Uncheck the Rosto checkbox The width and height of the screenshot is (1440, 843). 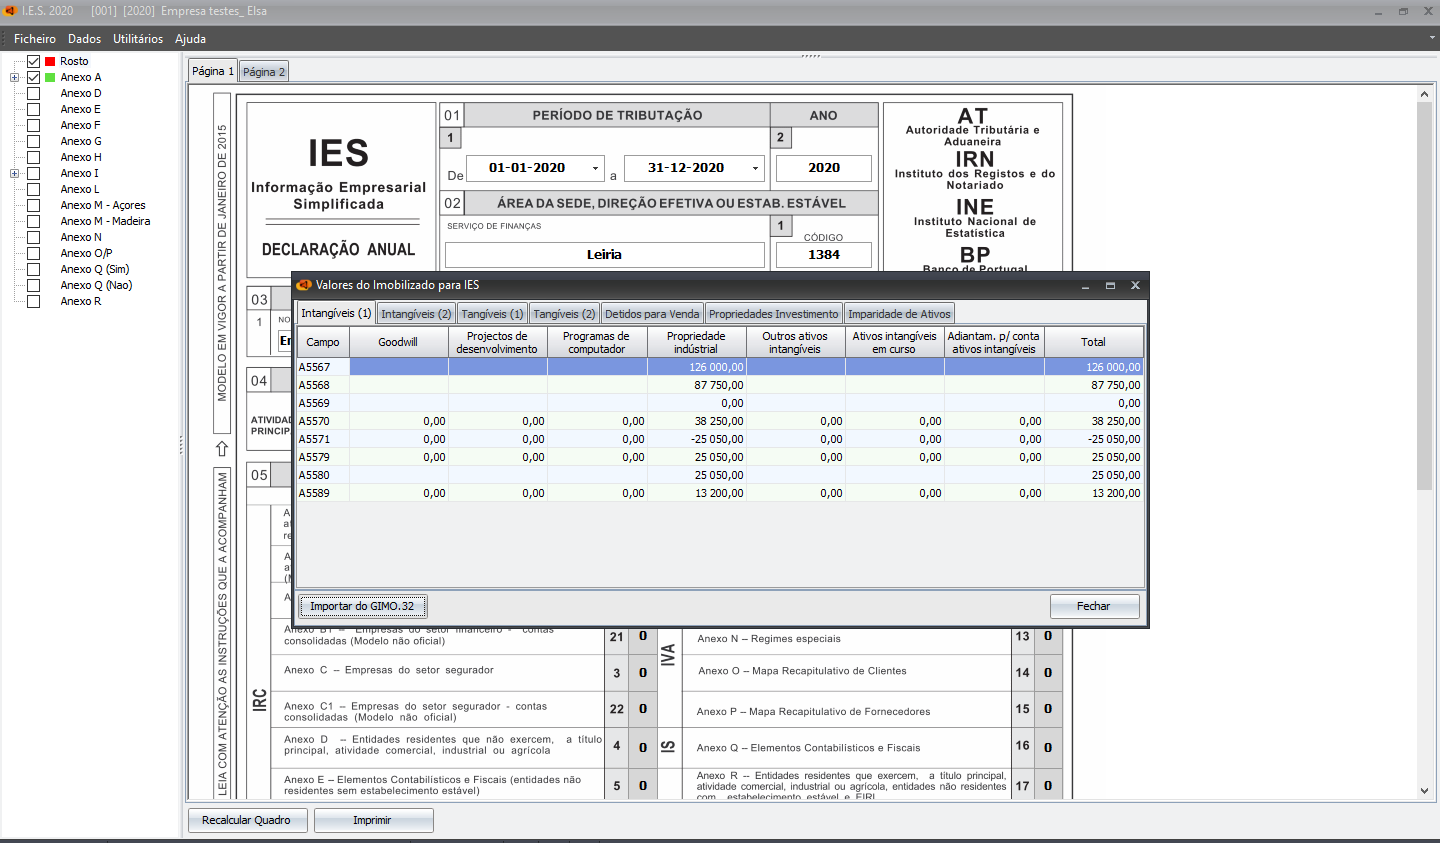click(33, 61)
